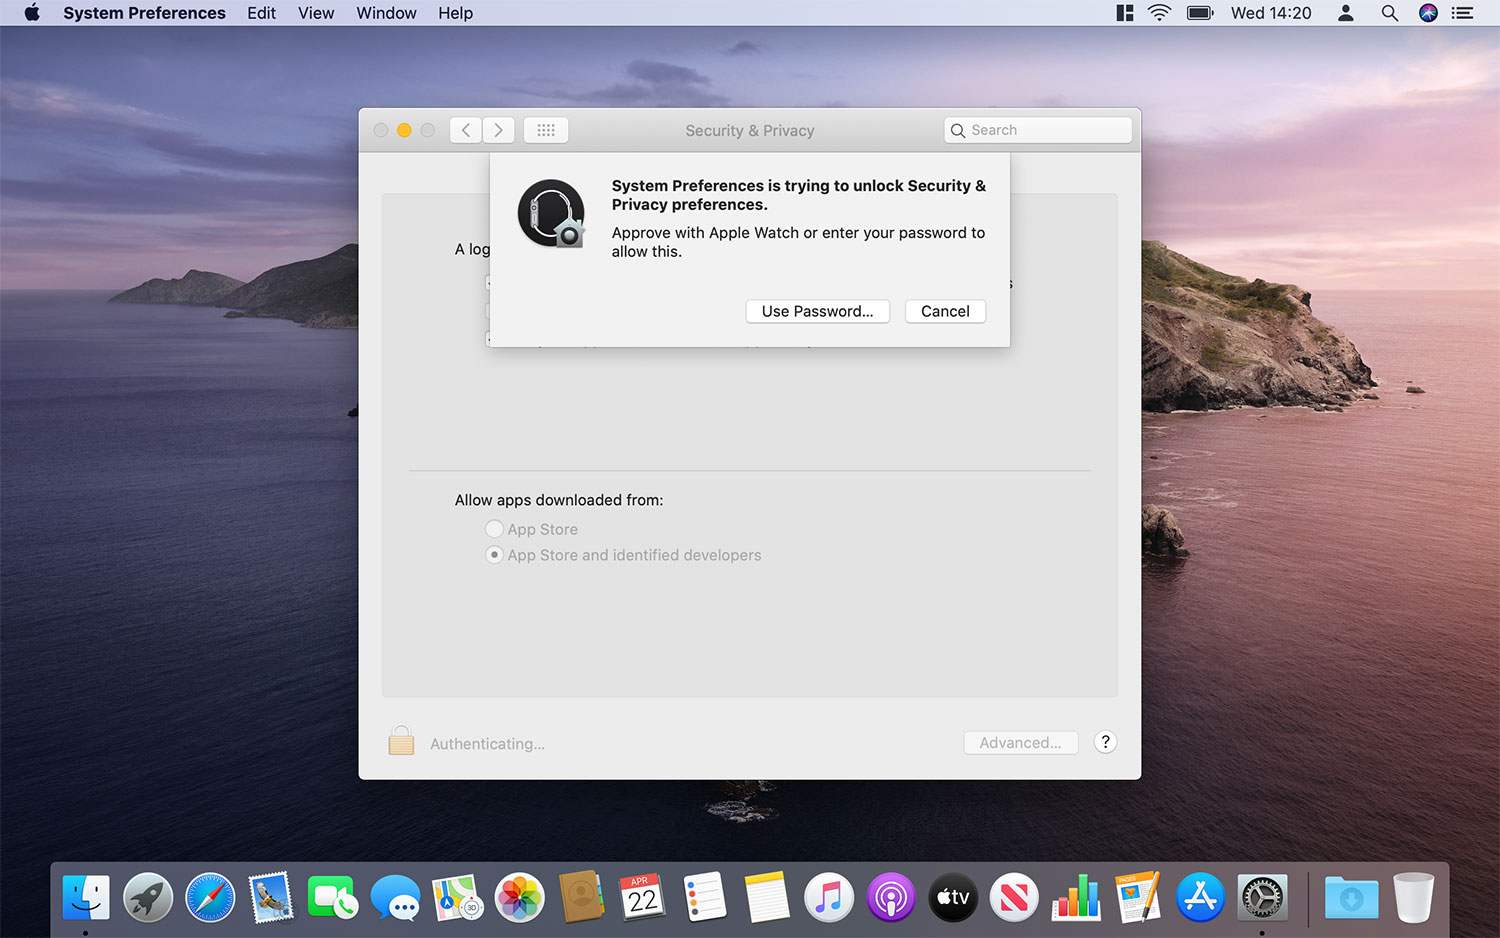Open the View menu in System Preferences
The image size is (1500, 938).
point(316,13)
